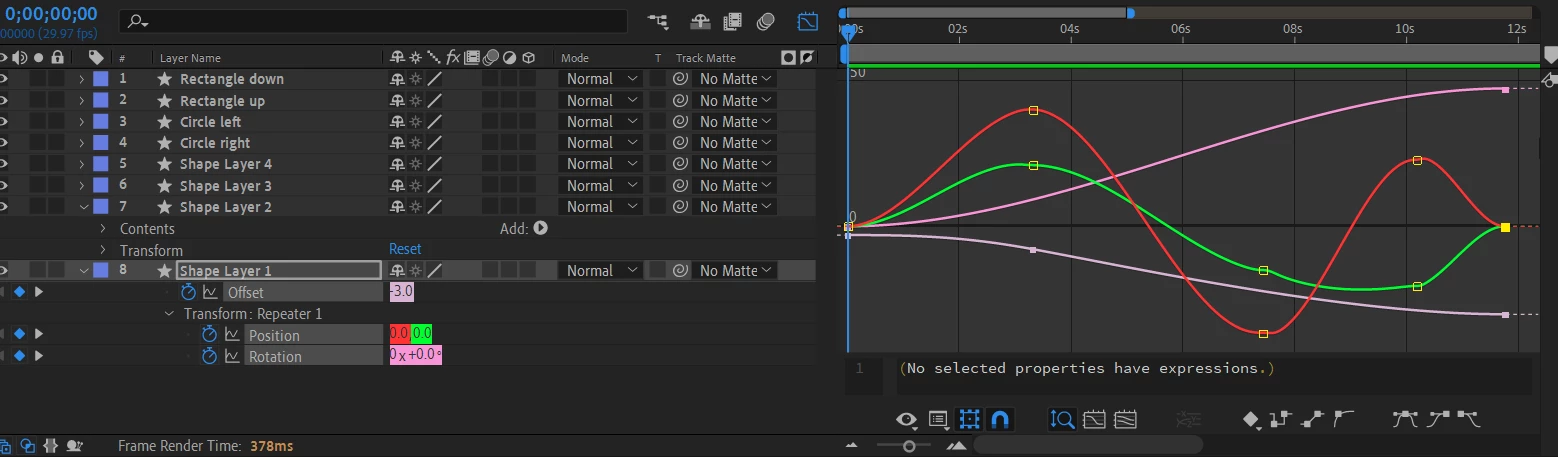
Task: Hide the Rectangle down layer
Action: click(4, 78)
